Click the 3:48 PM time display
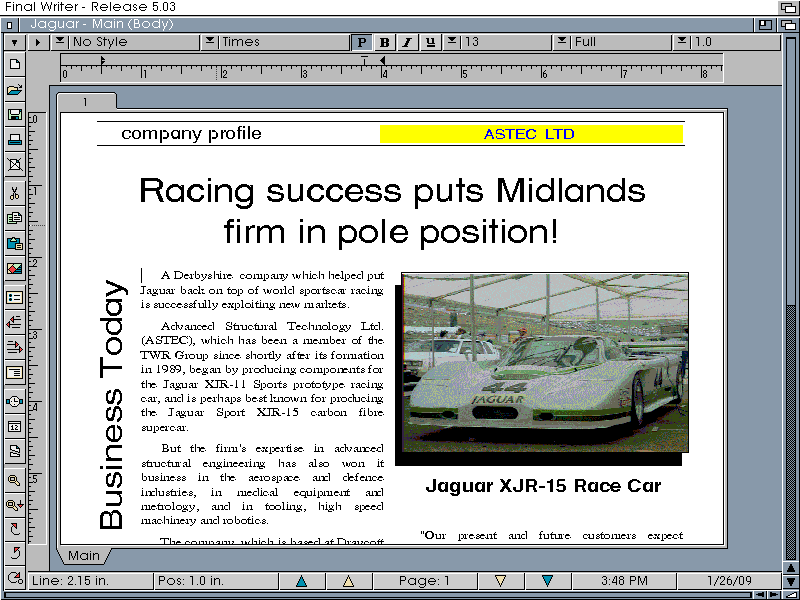800x600 pixels. click(624, 581)
